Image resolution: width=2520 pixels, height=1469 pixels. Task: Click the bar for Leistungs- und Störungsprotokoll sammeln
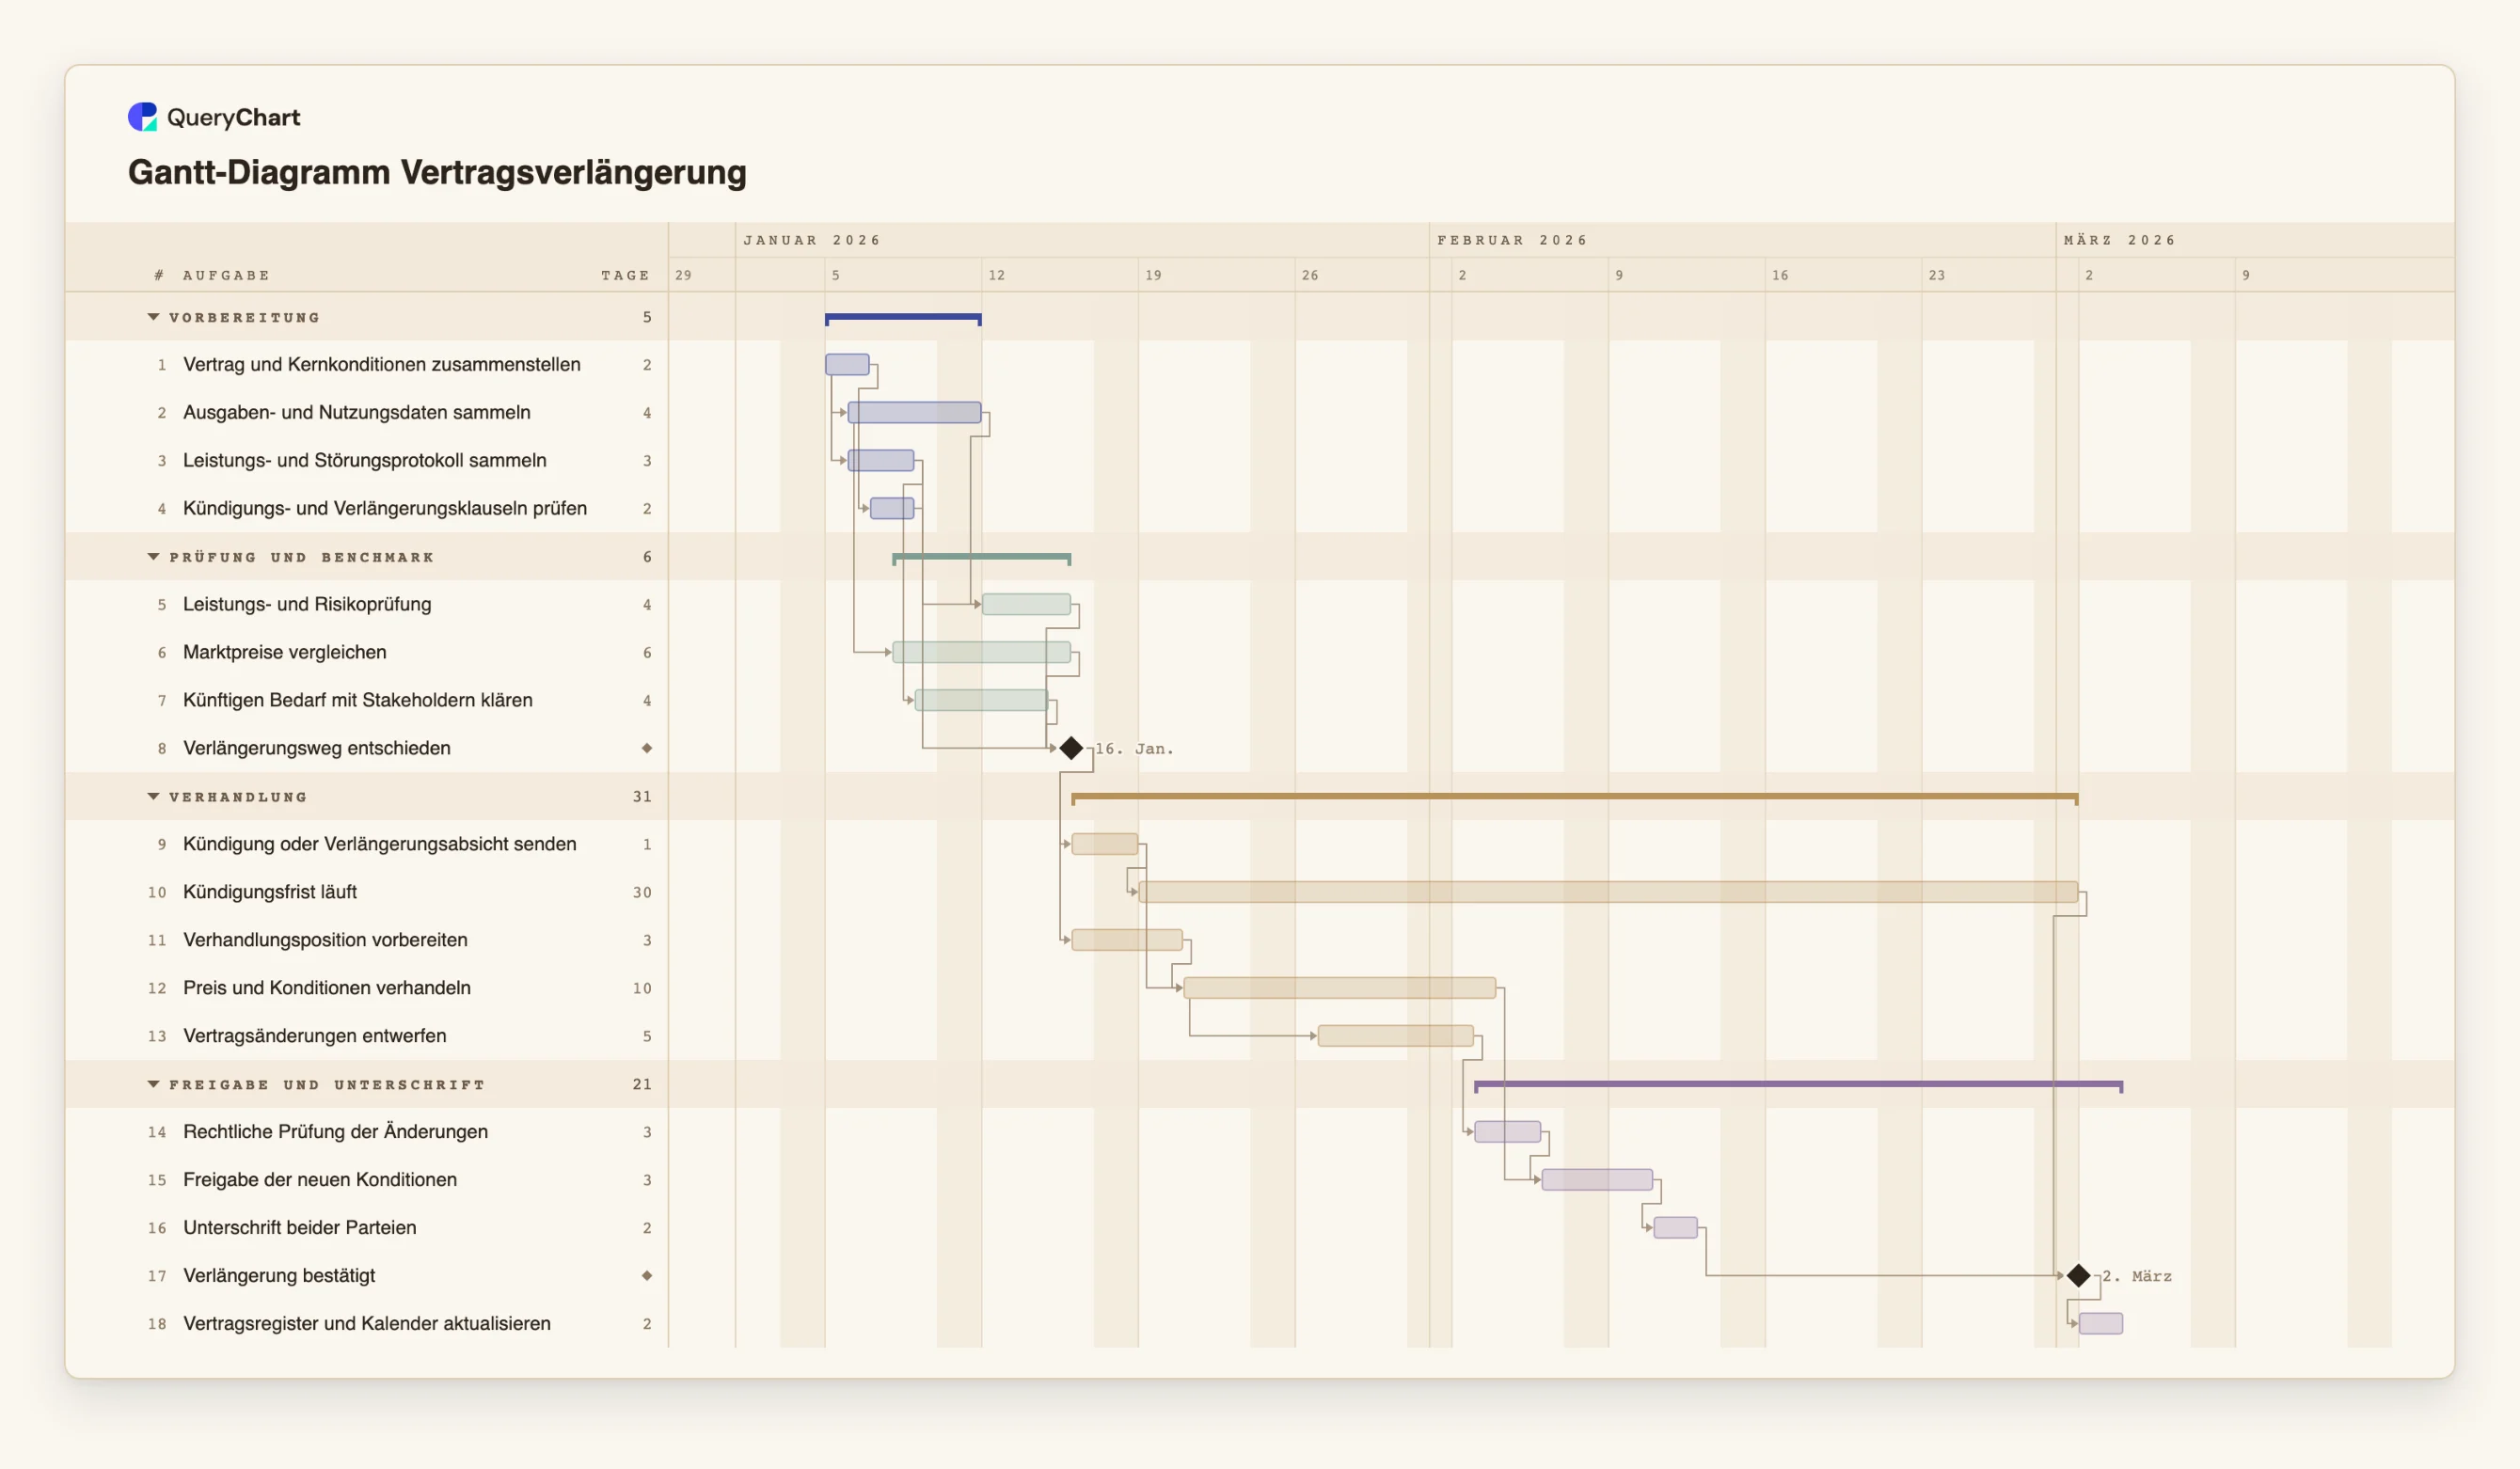(881, 460)
